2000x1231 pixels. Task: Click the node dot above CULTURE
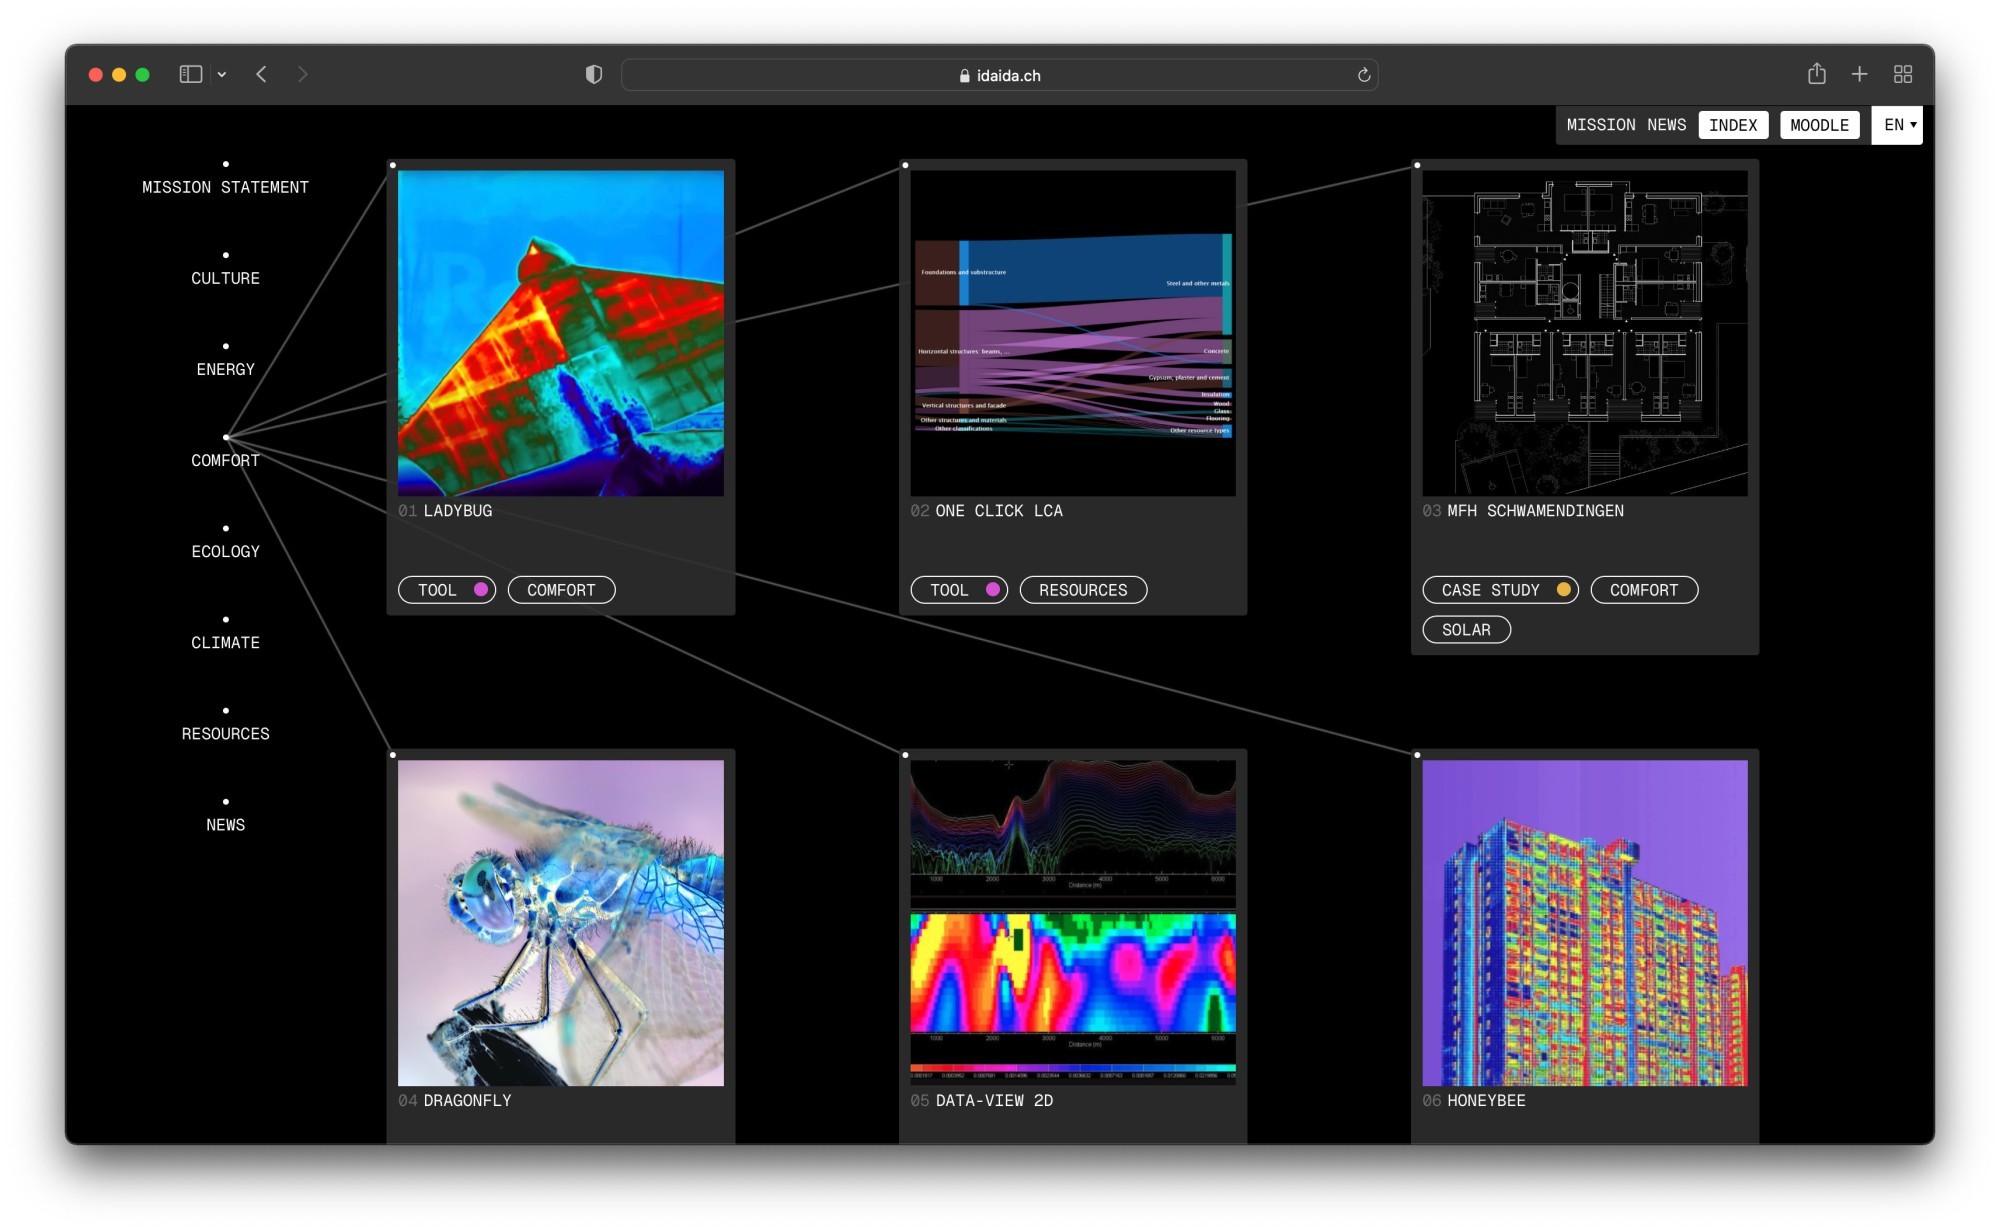click(x=226, y=255)
